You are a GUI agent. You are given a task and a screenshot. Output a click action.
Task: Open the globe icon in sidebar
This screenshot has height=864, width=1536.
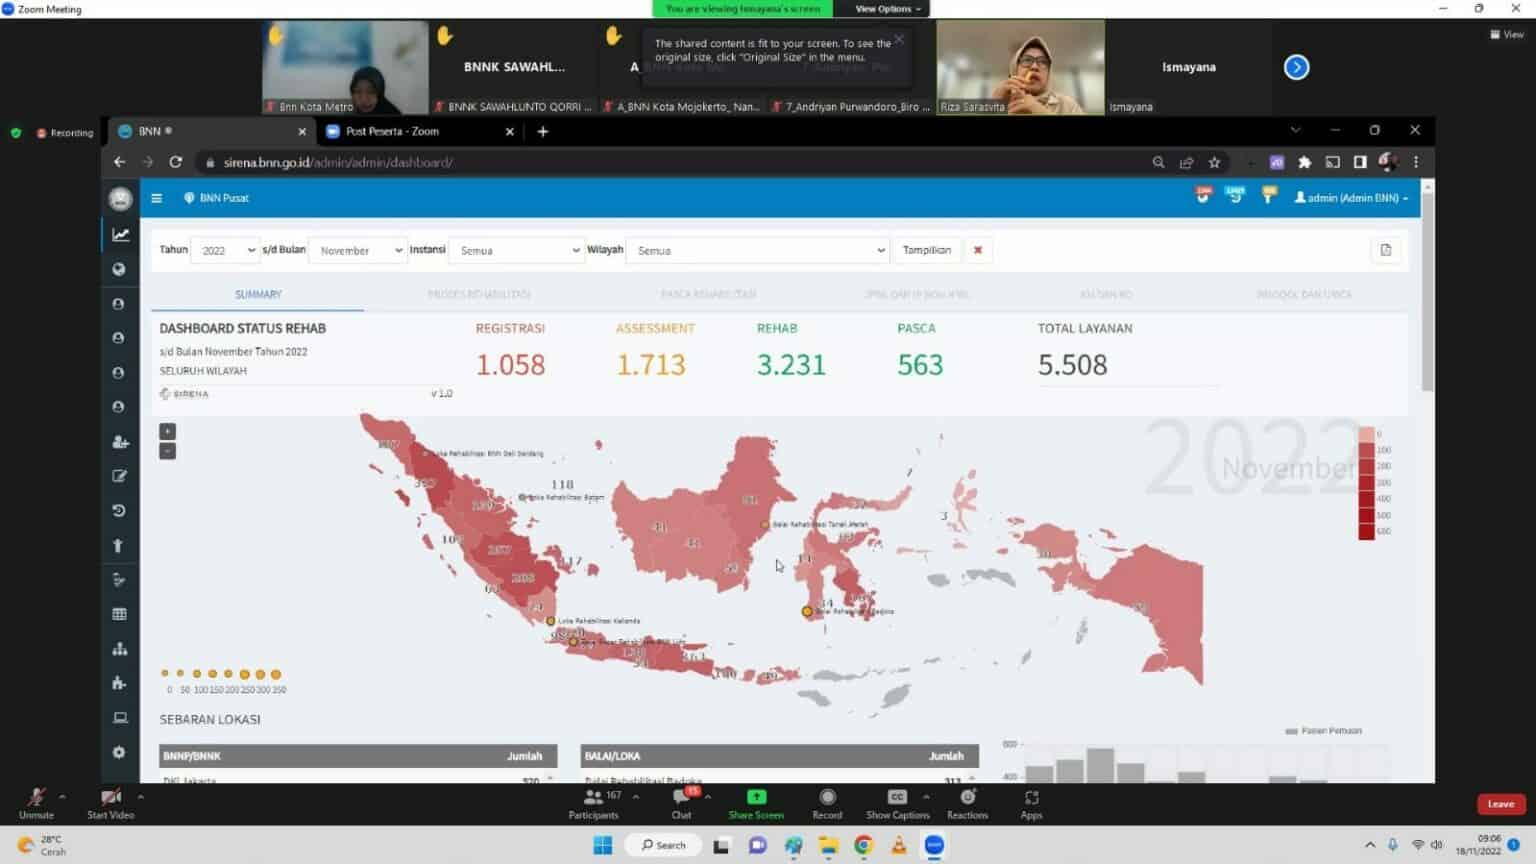click(x=119, y=269)
